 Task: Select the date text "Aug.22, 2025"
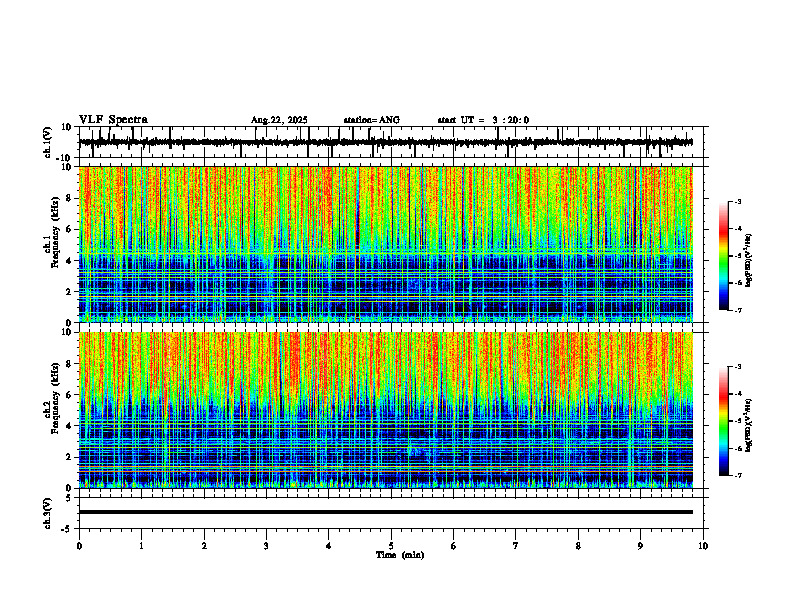(x=279, y=120)
